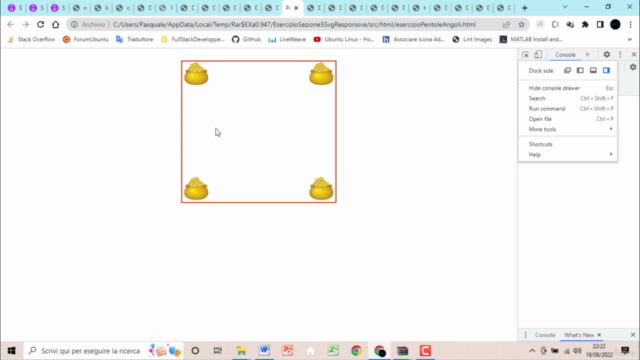This screenshot has width=640, height=360.
Task: Click the bottom-left pot of gold
Action: pos(196,189)
